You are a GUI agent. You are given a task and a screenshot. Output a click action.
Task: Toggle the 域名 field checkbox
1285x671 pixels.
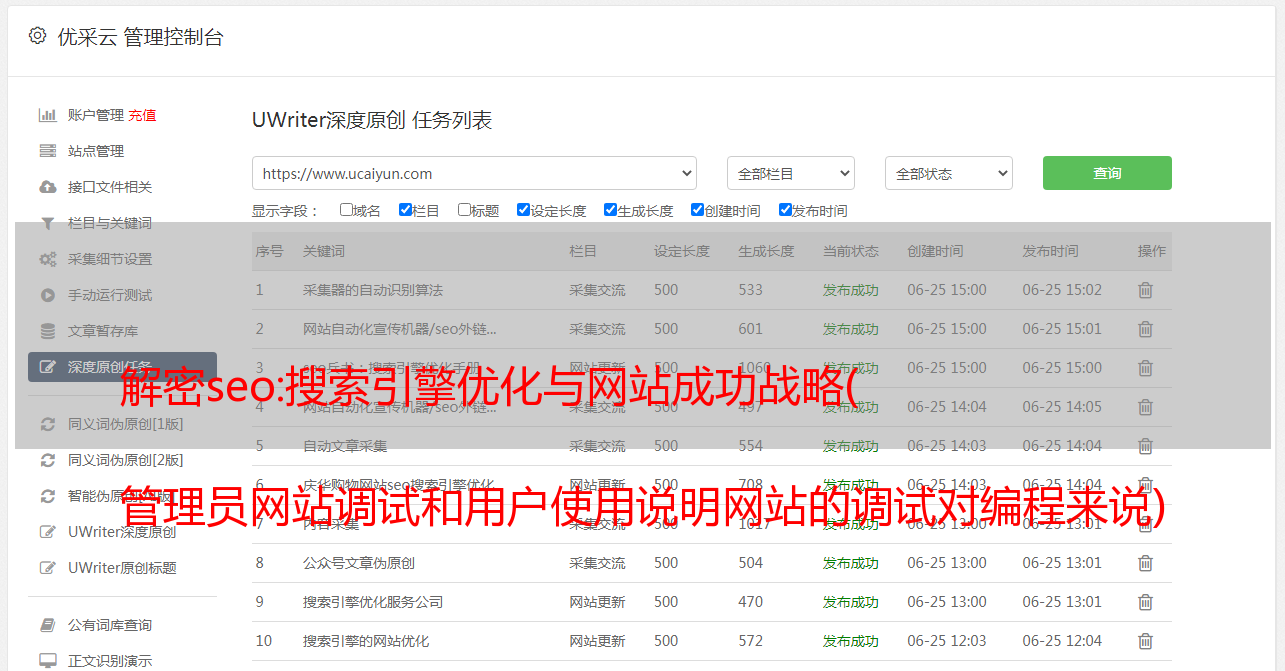346,210
